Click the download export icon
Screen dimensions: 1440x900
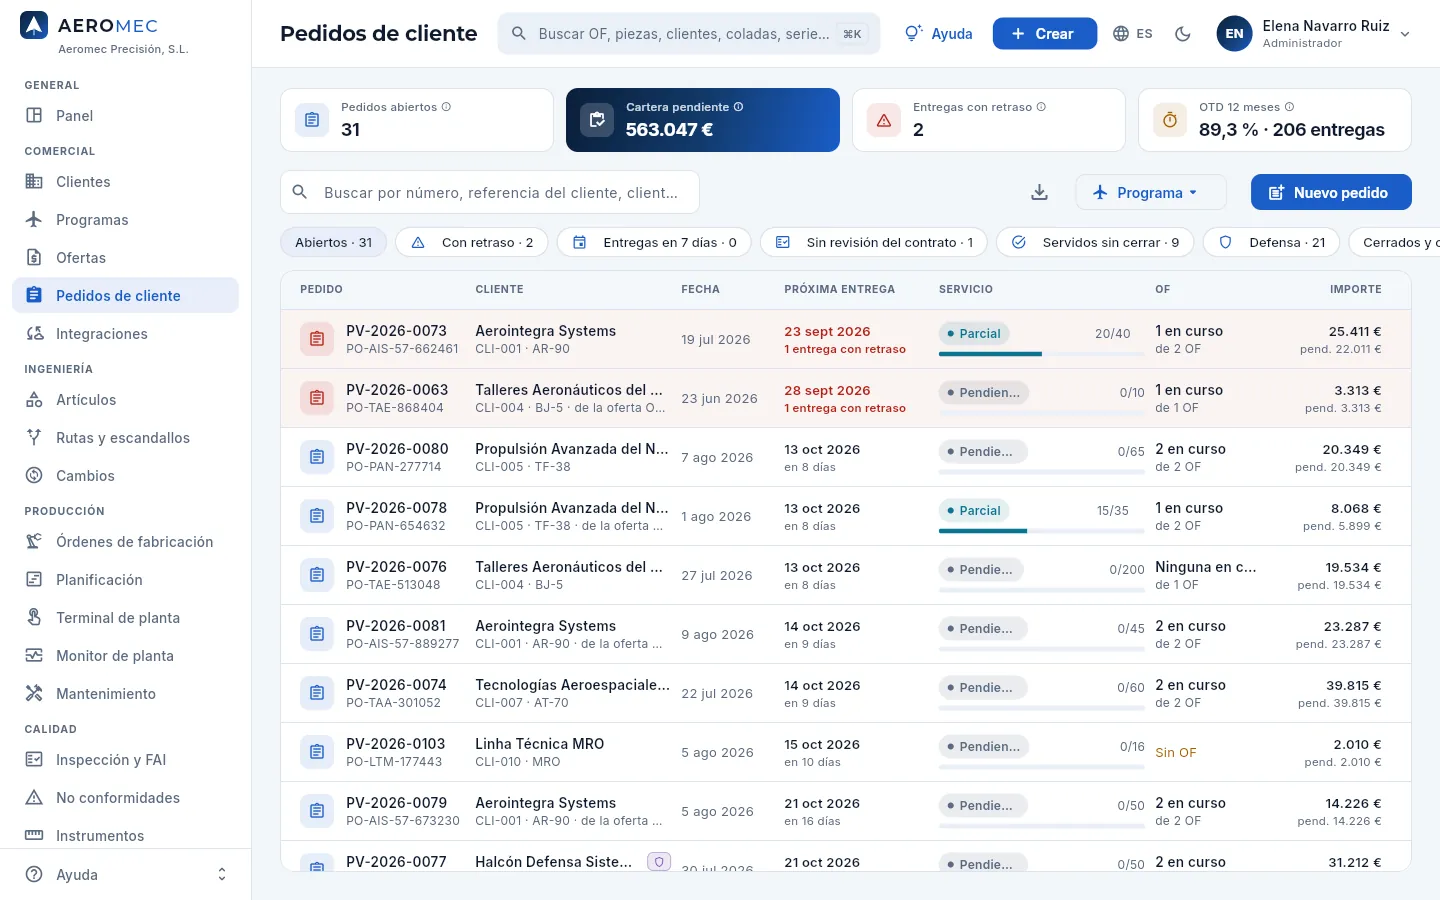point(1040,192)
